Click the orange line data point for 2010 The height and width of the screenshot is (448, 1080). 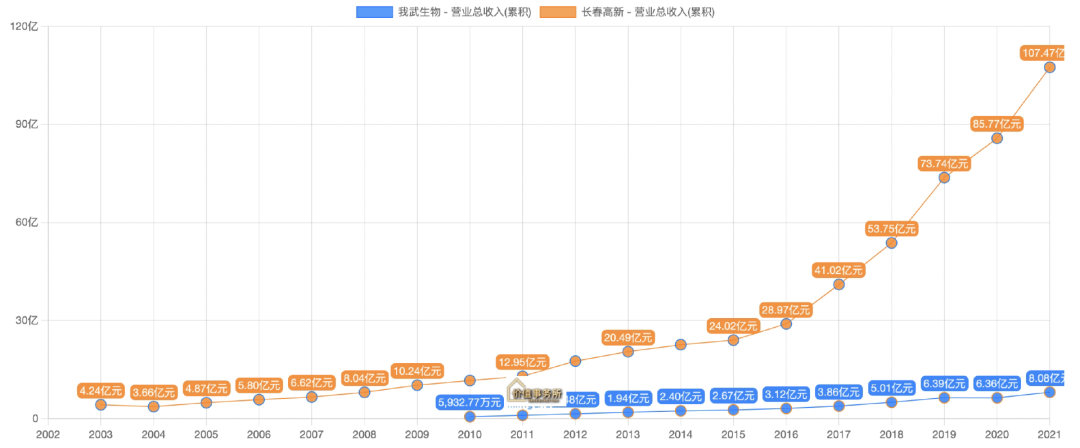click(x=470, y=380)
